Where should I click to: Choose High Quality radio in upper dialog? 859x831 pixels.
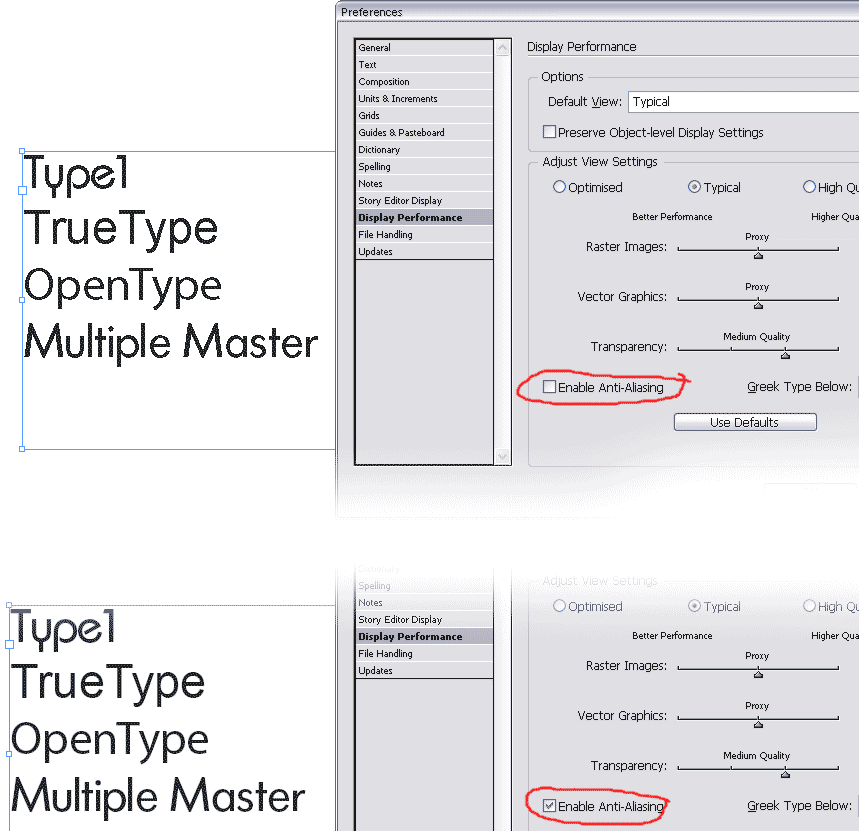coord(809,187)
